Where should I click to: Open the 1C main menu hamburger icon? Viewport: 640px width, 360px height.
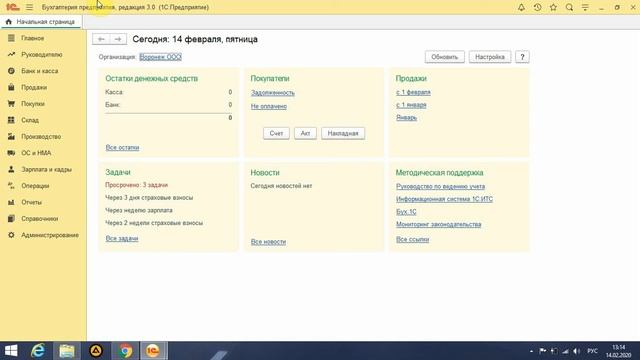click(x=29, y=7)
